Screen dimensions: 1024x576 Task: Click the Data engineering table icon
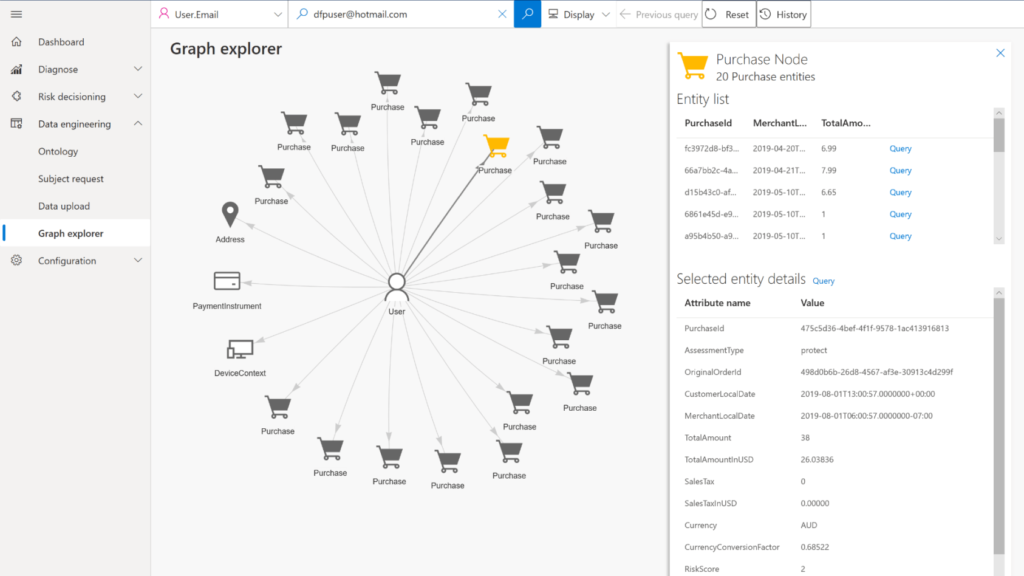click(16, 123)
